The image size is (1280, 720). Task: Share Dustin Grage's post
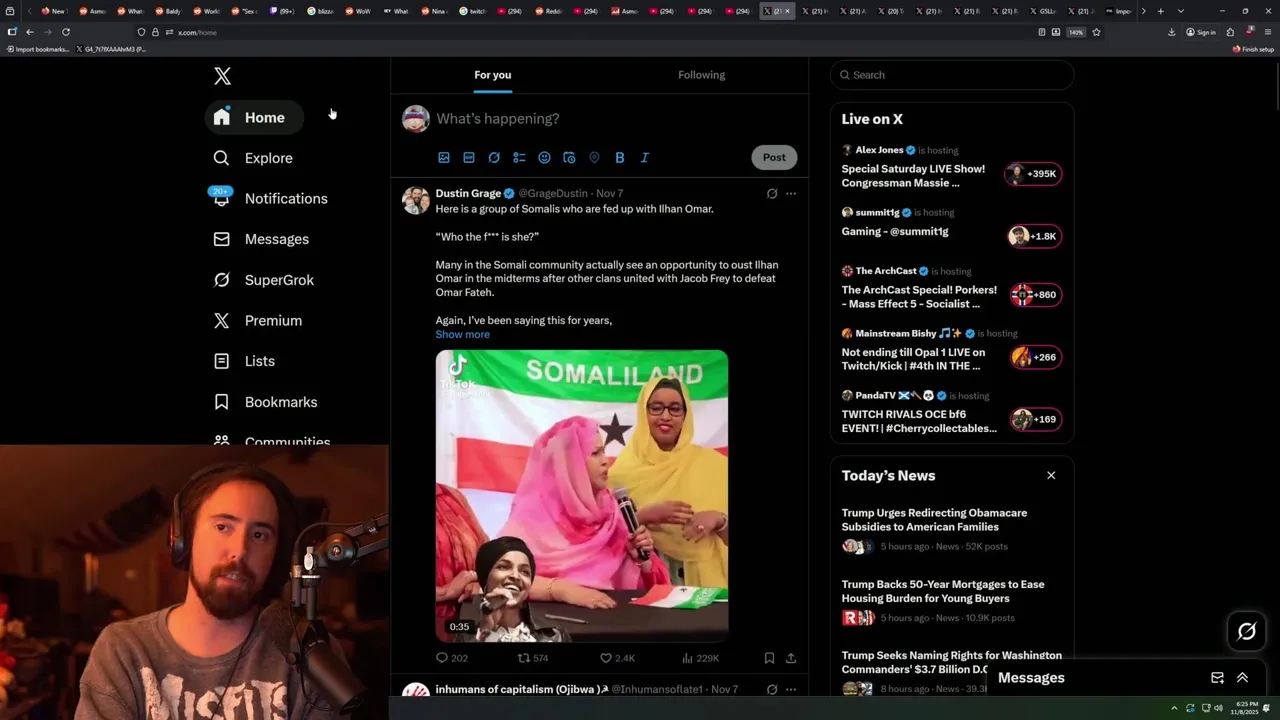pyautogui.click(x=791, y=658)
